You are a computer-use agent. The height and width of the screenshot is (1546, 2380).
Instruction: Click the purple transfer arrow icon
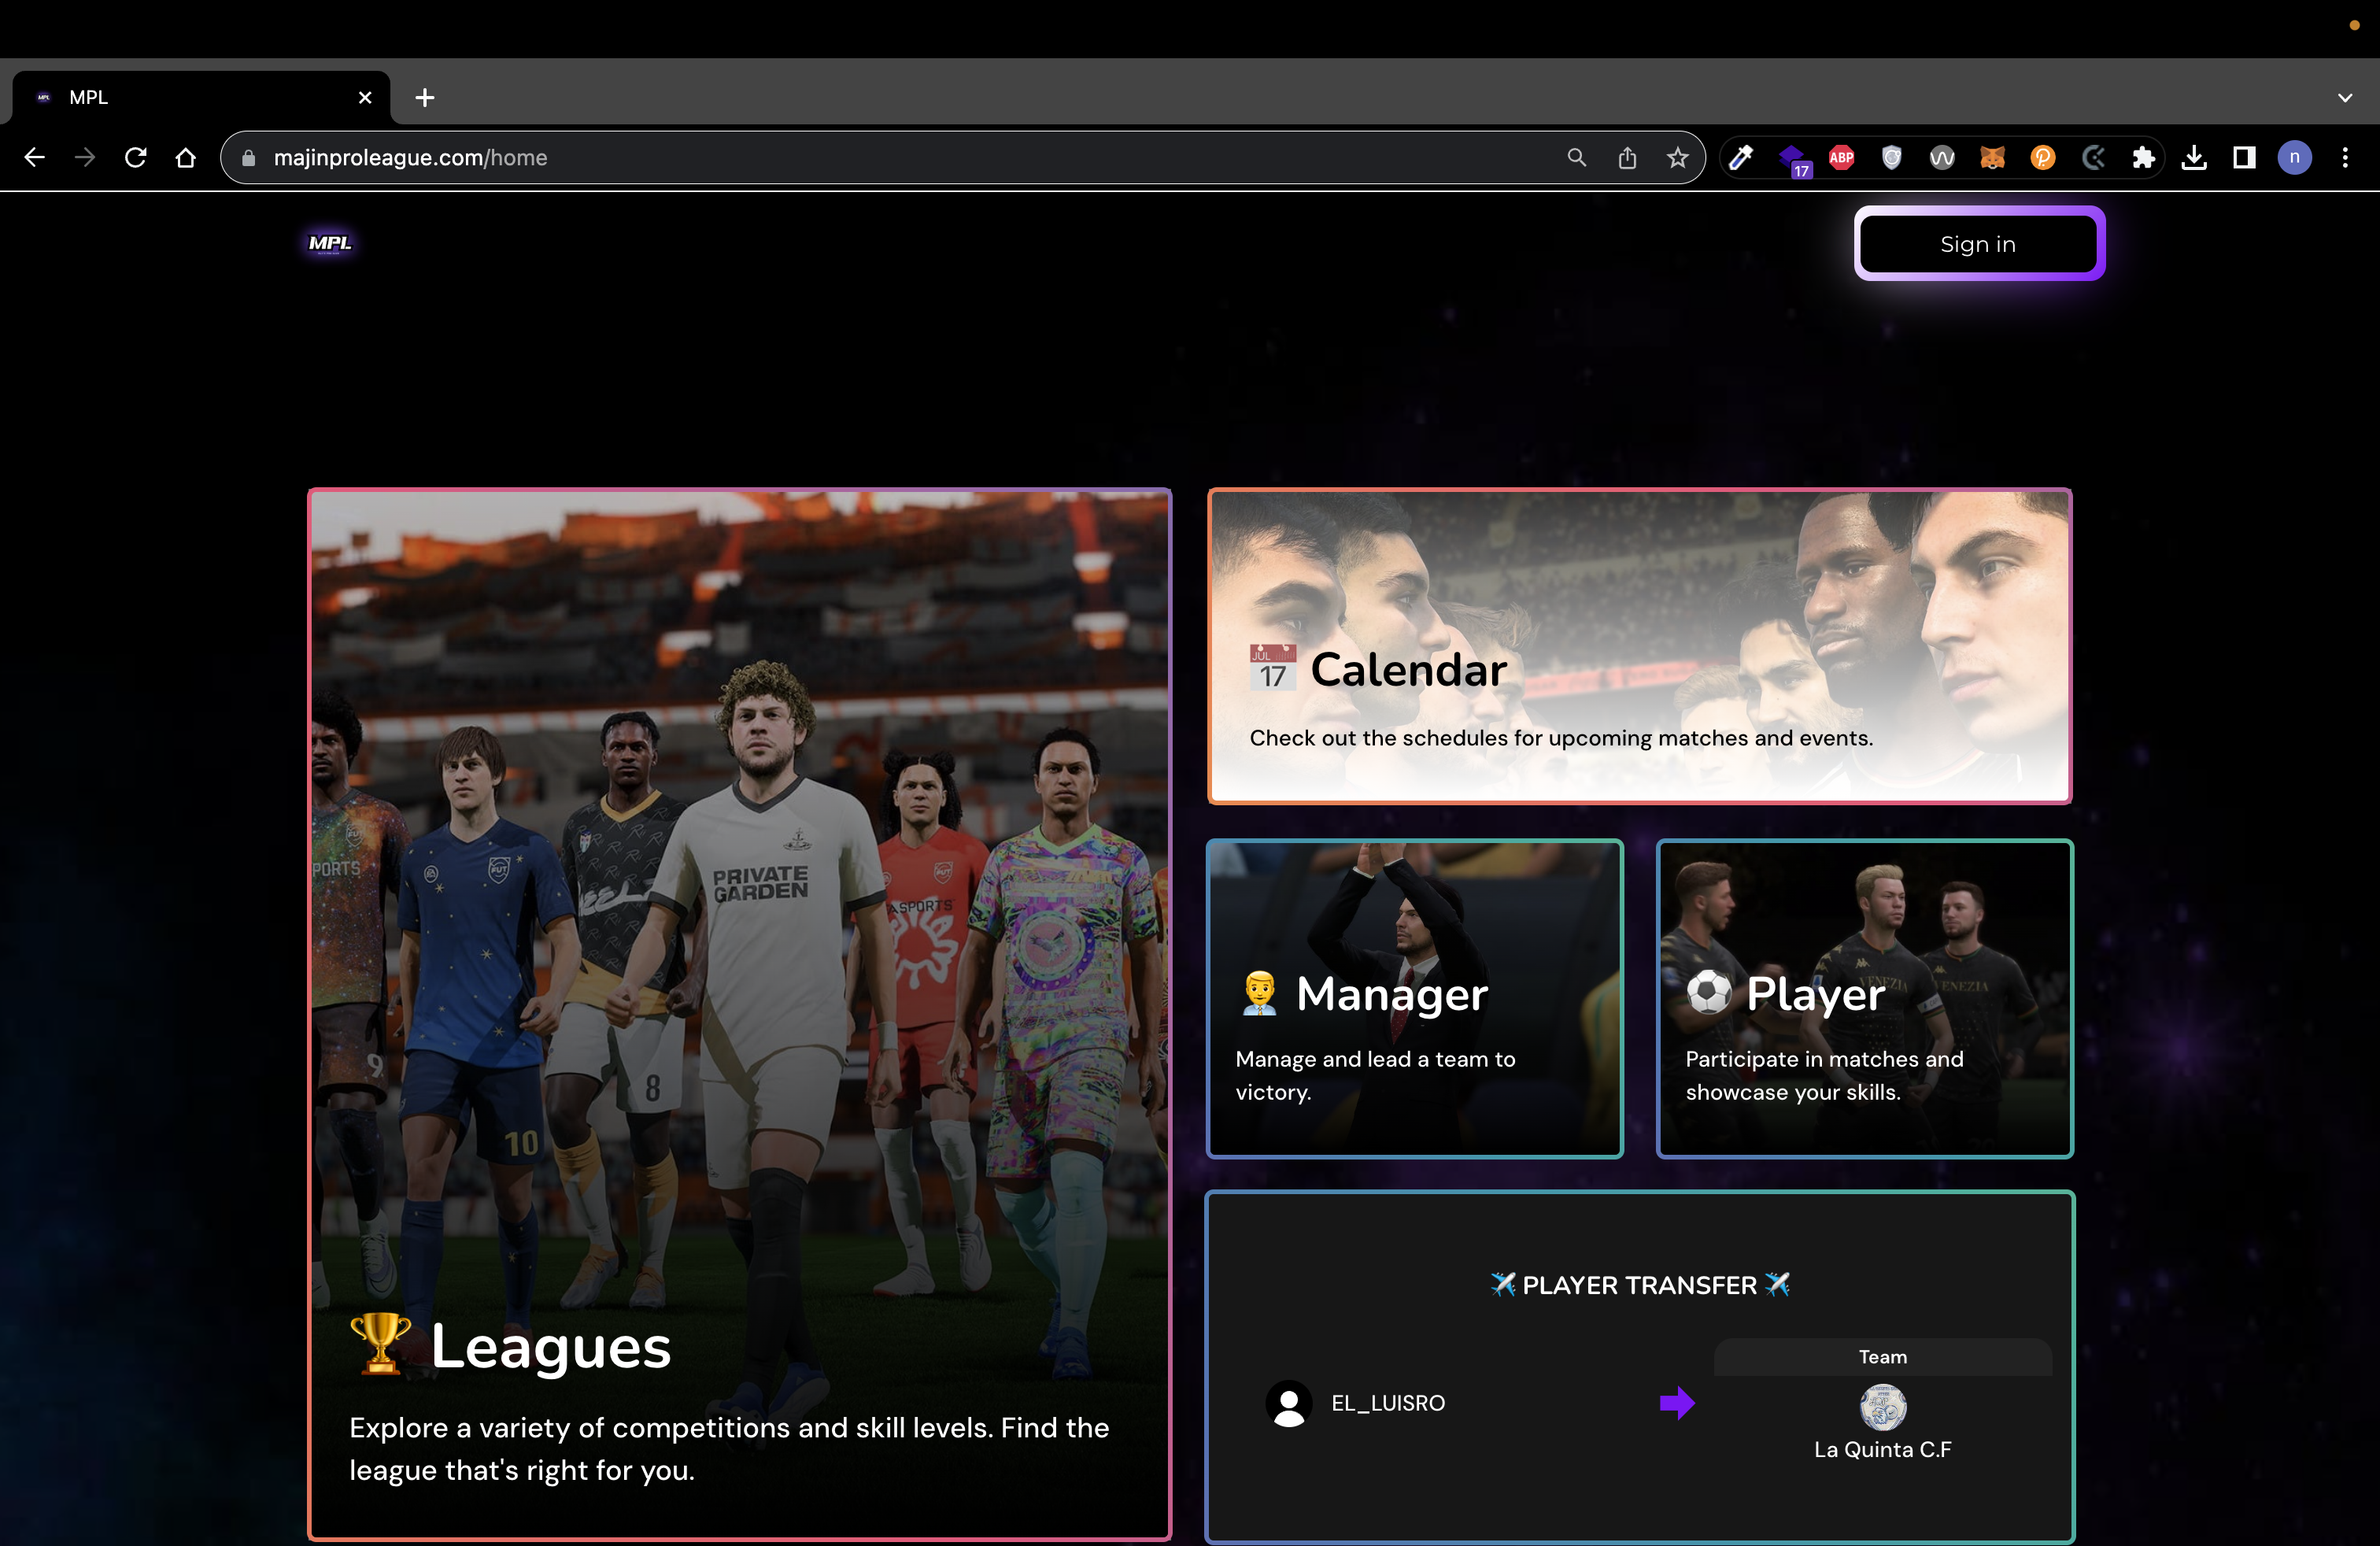[1677, 1403]
